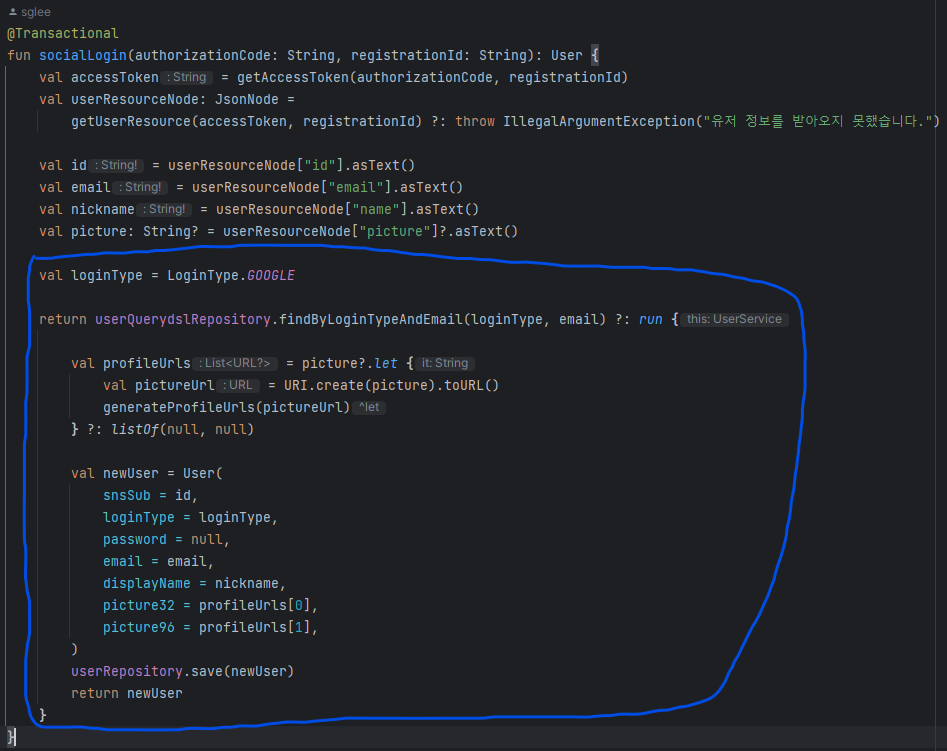This screenshot has height=751, width=947.
Task: Click the "picture" string literal
Action: 395,231
